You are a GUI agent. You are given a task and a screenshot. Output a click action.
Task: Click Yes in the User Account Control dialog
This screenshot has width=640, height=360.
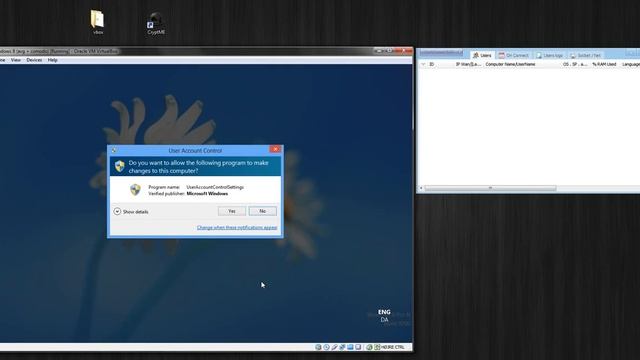point(231,211)
